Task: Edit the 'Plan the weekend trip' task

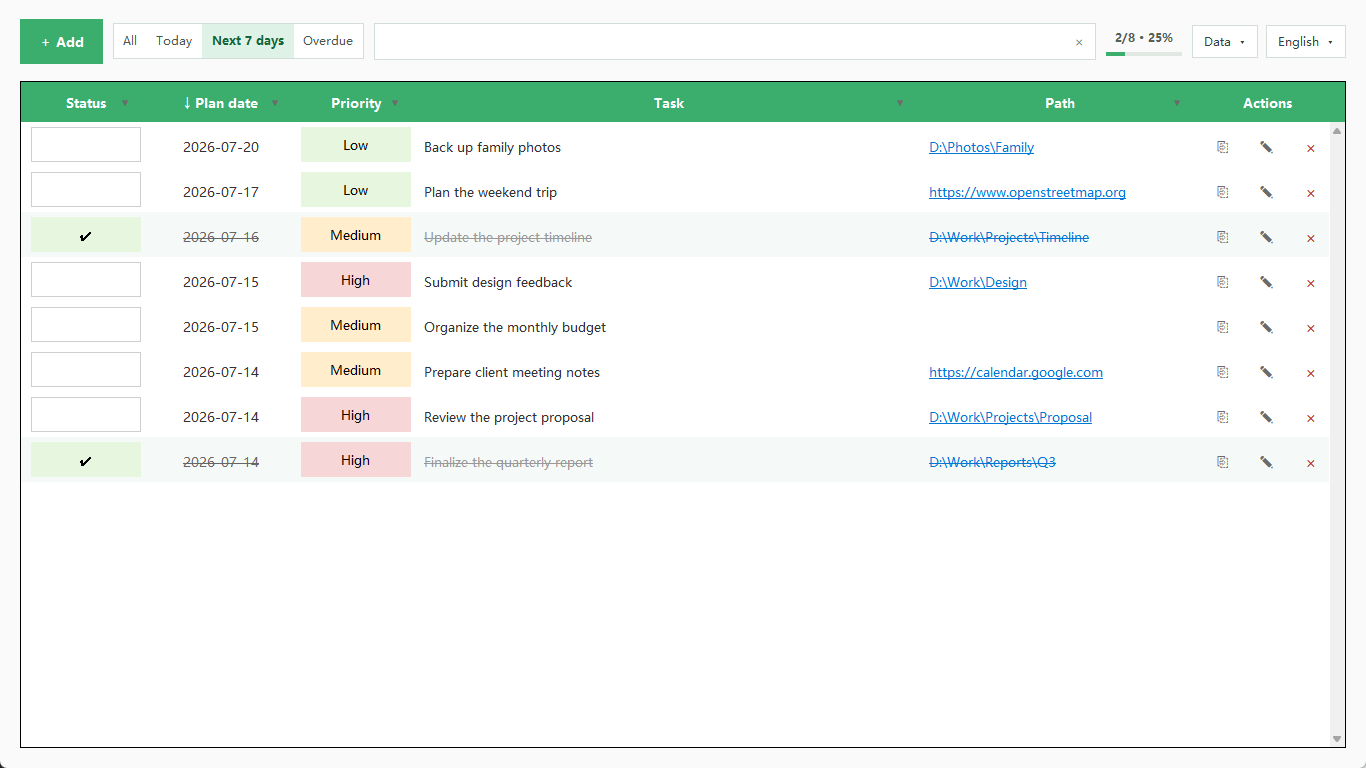Action: pos(1266,192)
